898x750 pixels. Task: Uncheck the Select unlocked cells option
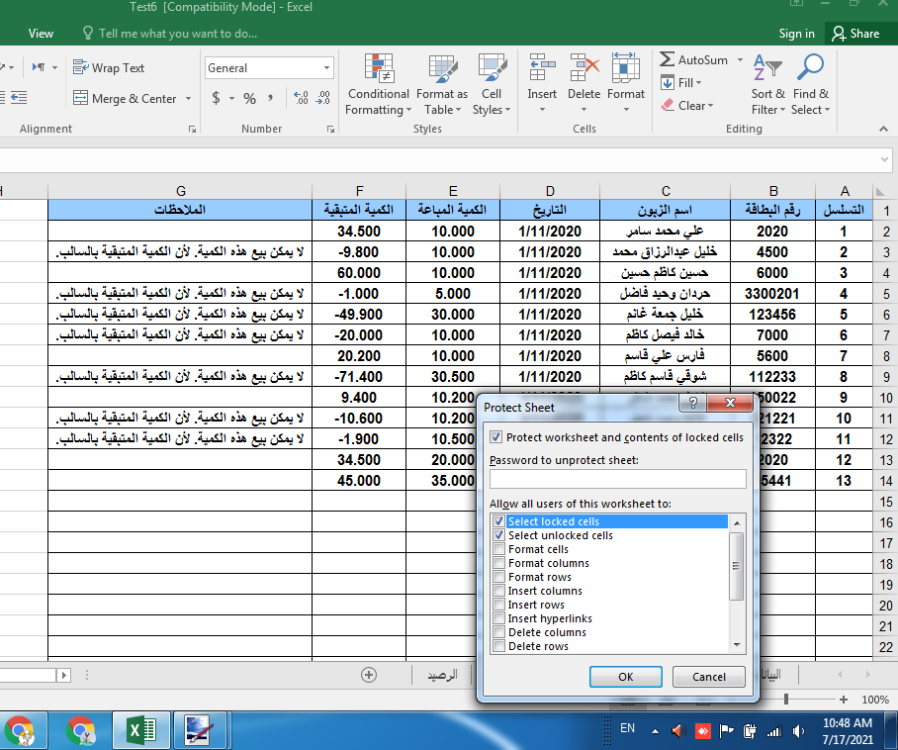pyautogui.click(x=499, y=535)
